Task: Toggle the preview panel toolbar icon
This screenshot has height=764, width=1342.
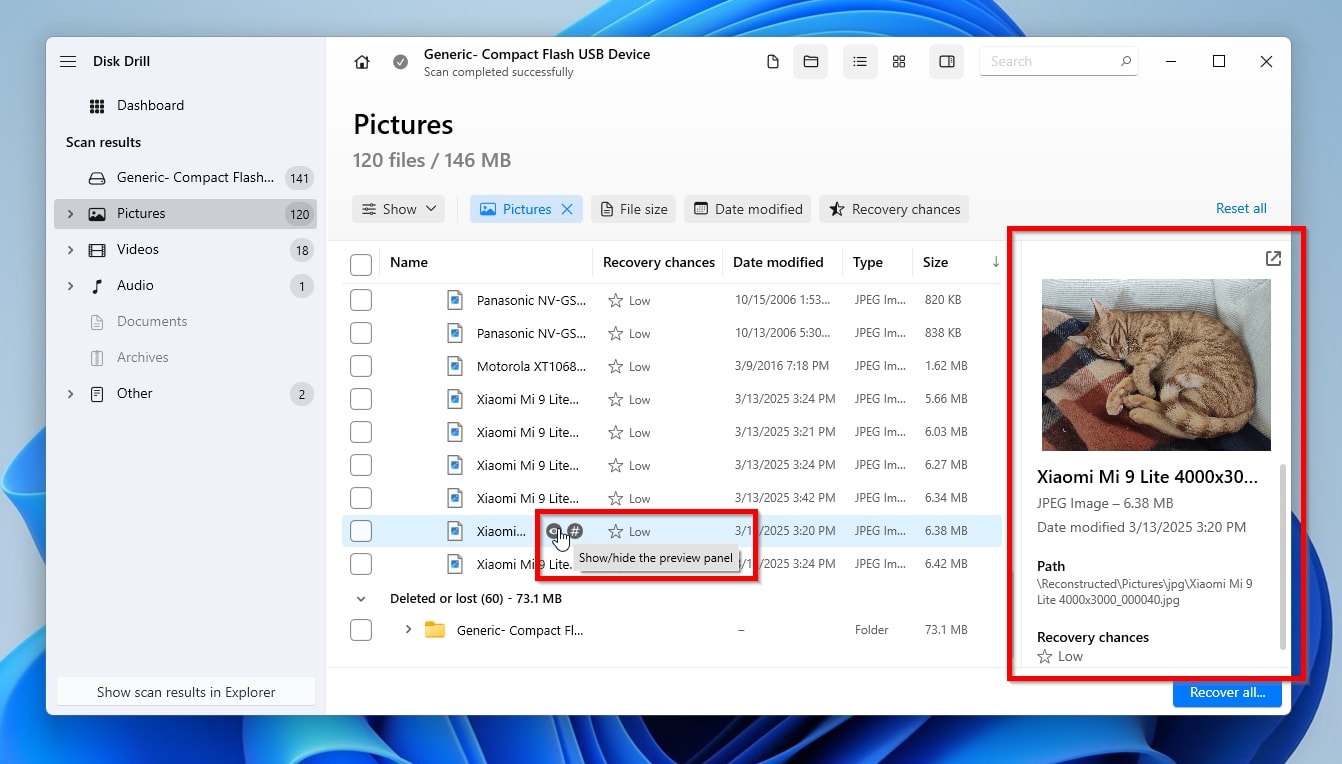Action: click(x=946, y=62)
